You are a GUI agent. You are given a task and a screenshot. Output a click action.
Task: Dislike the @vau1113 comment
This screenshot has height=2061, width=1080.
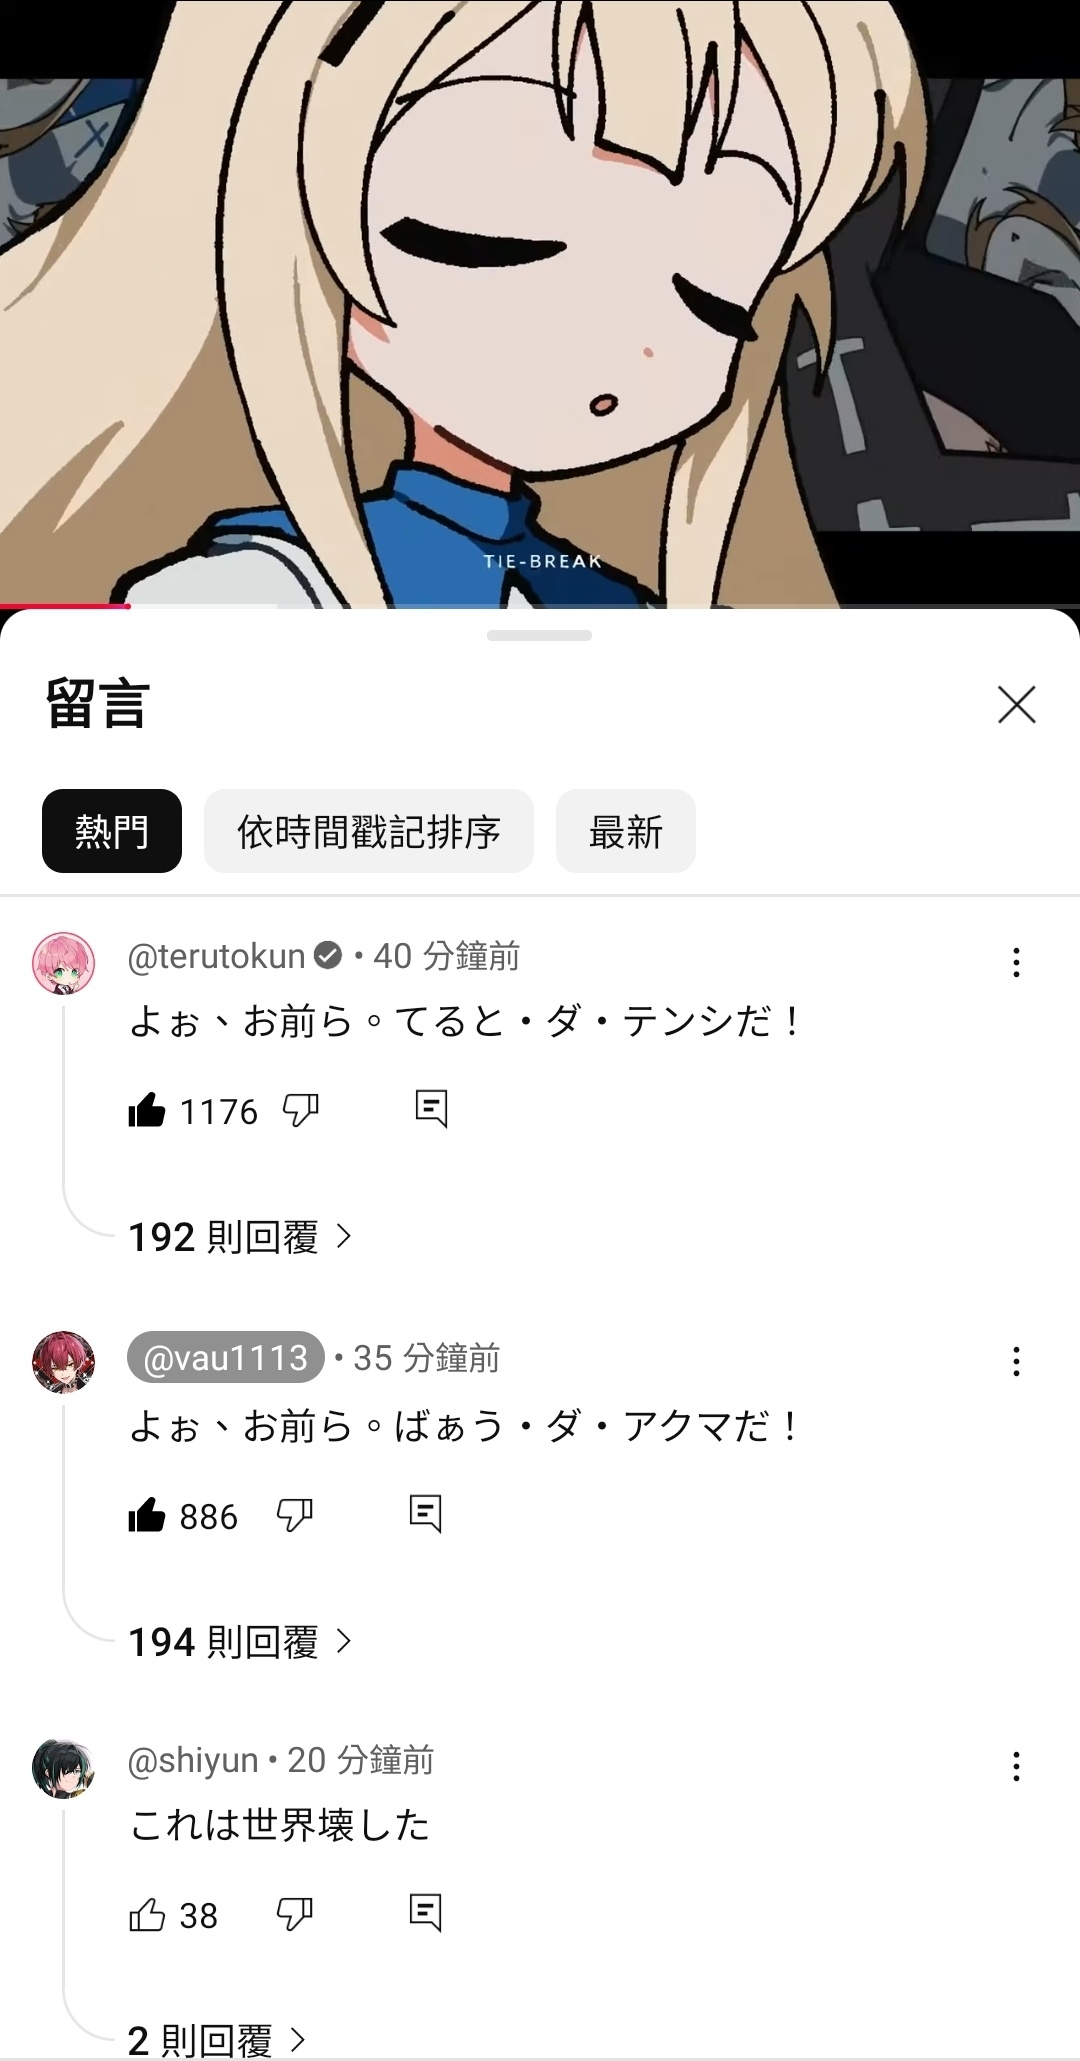pos(295,1515)
